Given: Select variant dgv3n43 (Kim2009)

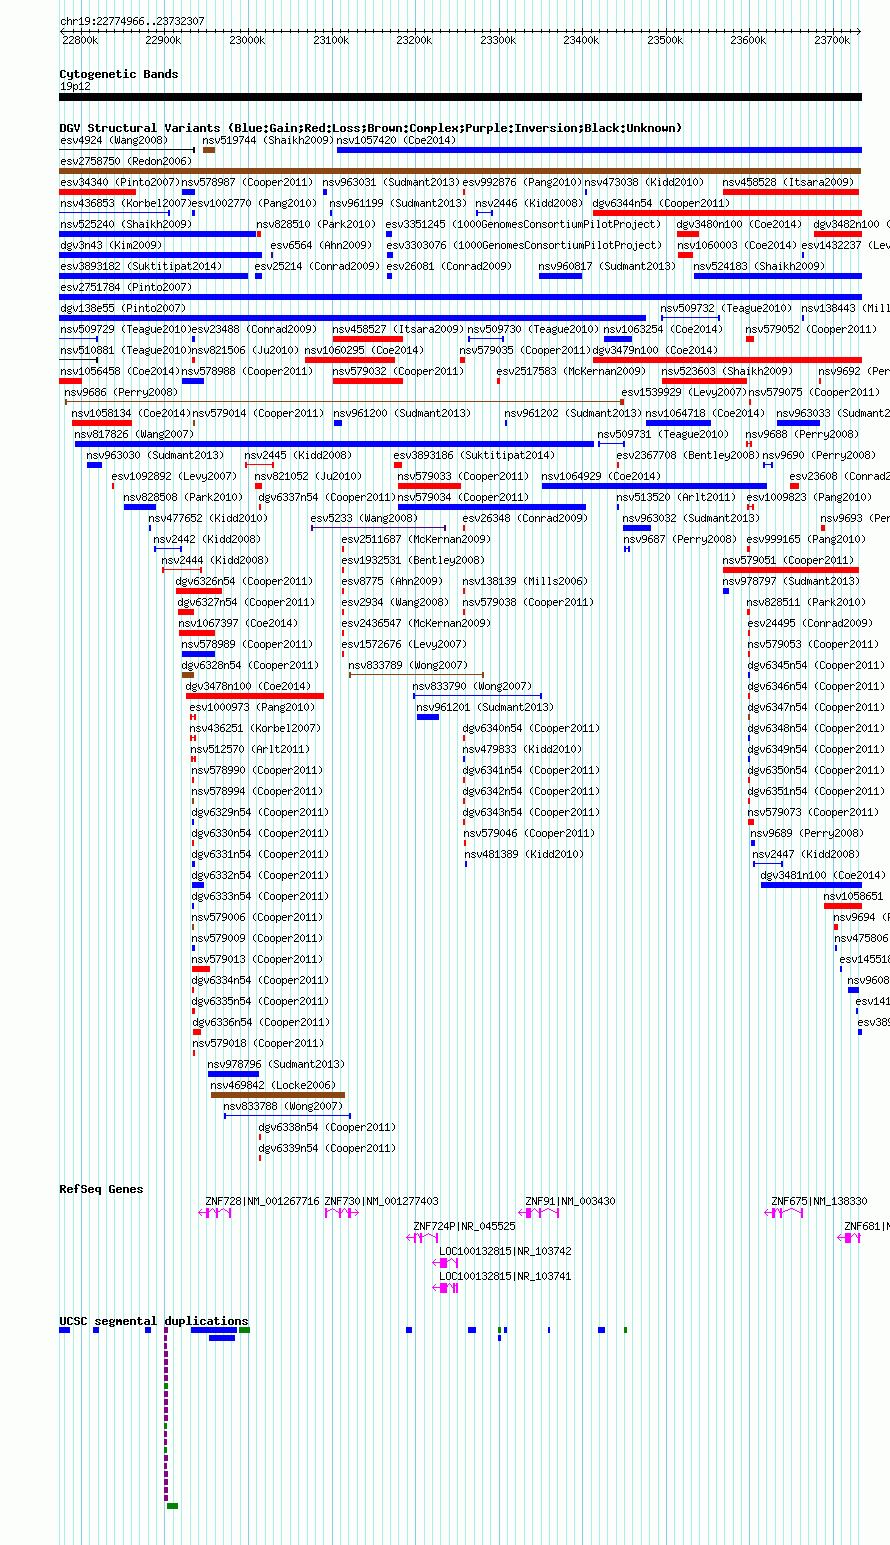Looking at the screenshot, I should tap(111, 245).
